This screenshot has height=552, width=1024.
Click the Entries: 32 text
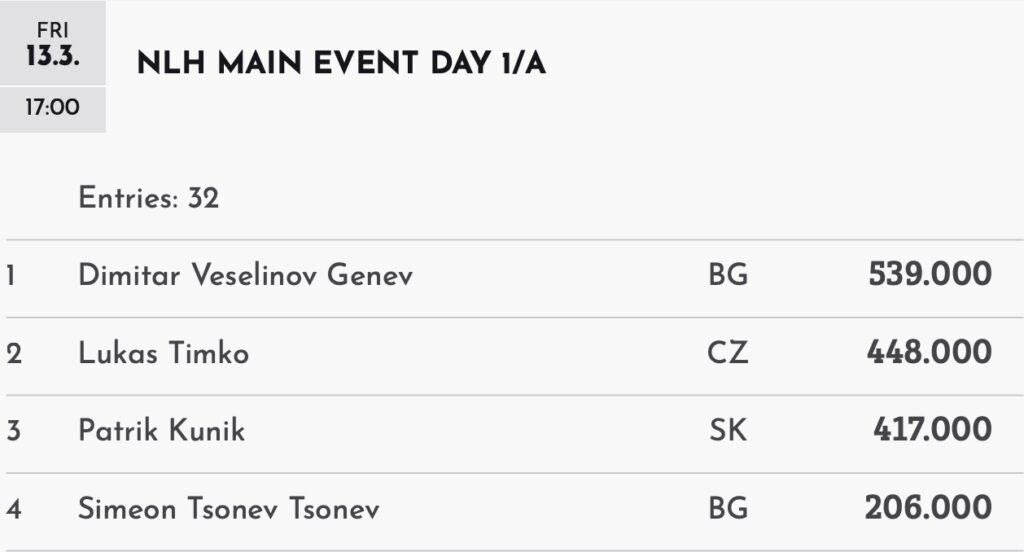[149, 198]
